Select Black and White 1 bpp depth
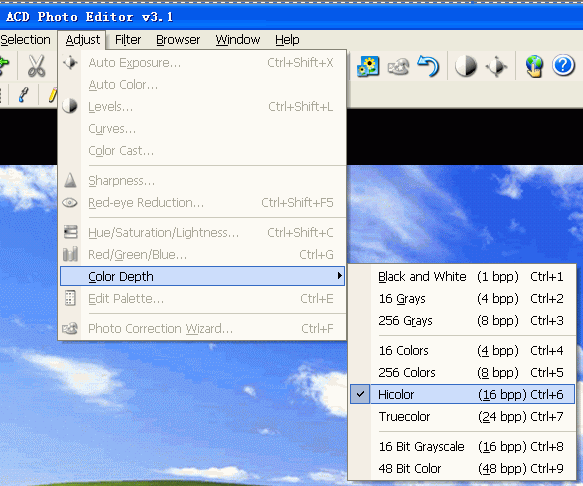Screen dimensions: 583x486 tap(463, 277)
